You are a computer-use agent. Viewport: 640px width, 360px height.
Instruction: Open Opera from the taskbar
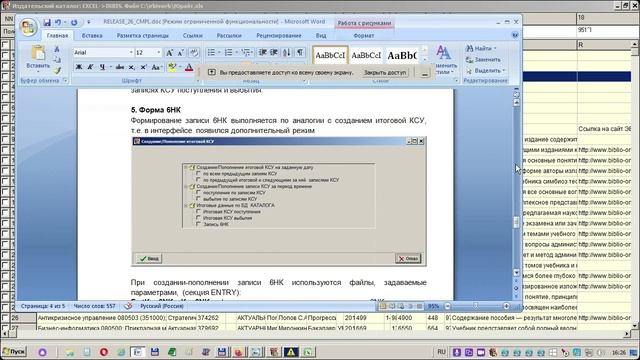pyautogui.click(x=104, y=352)
